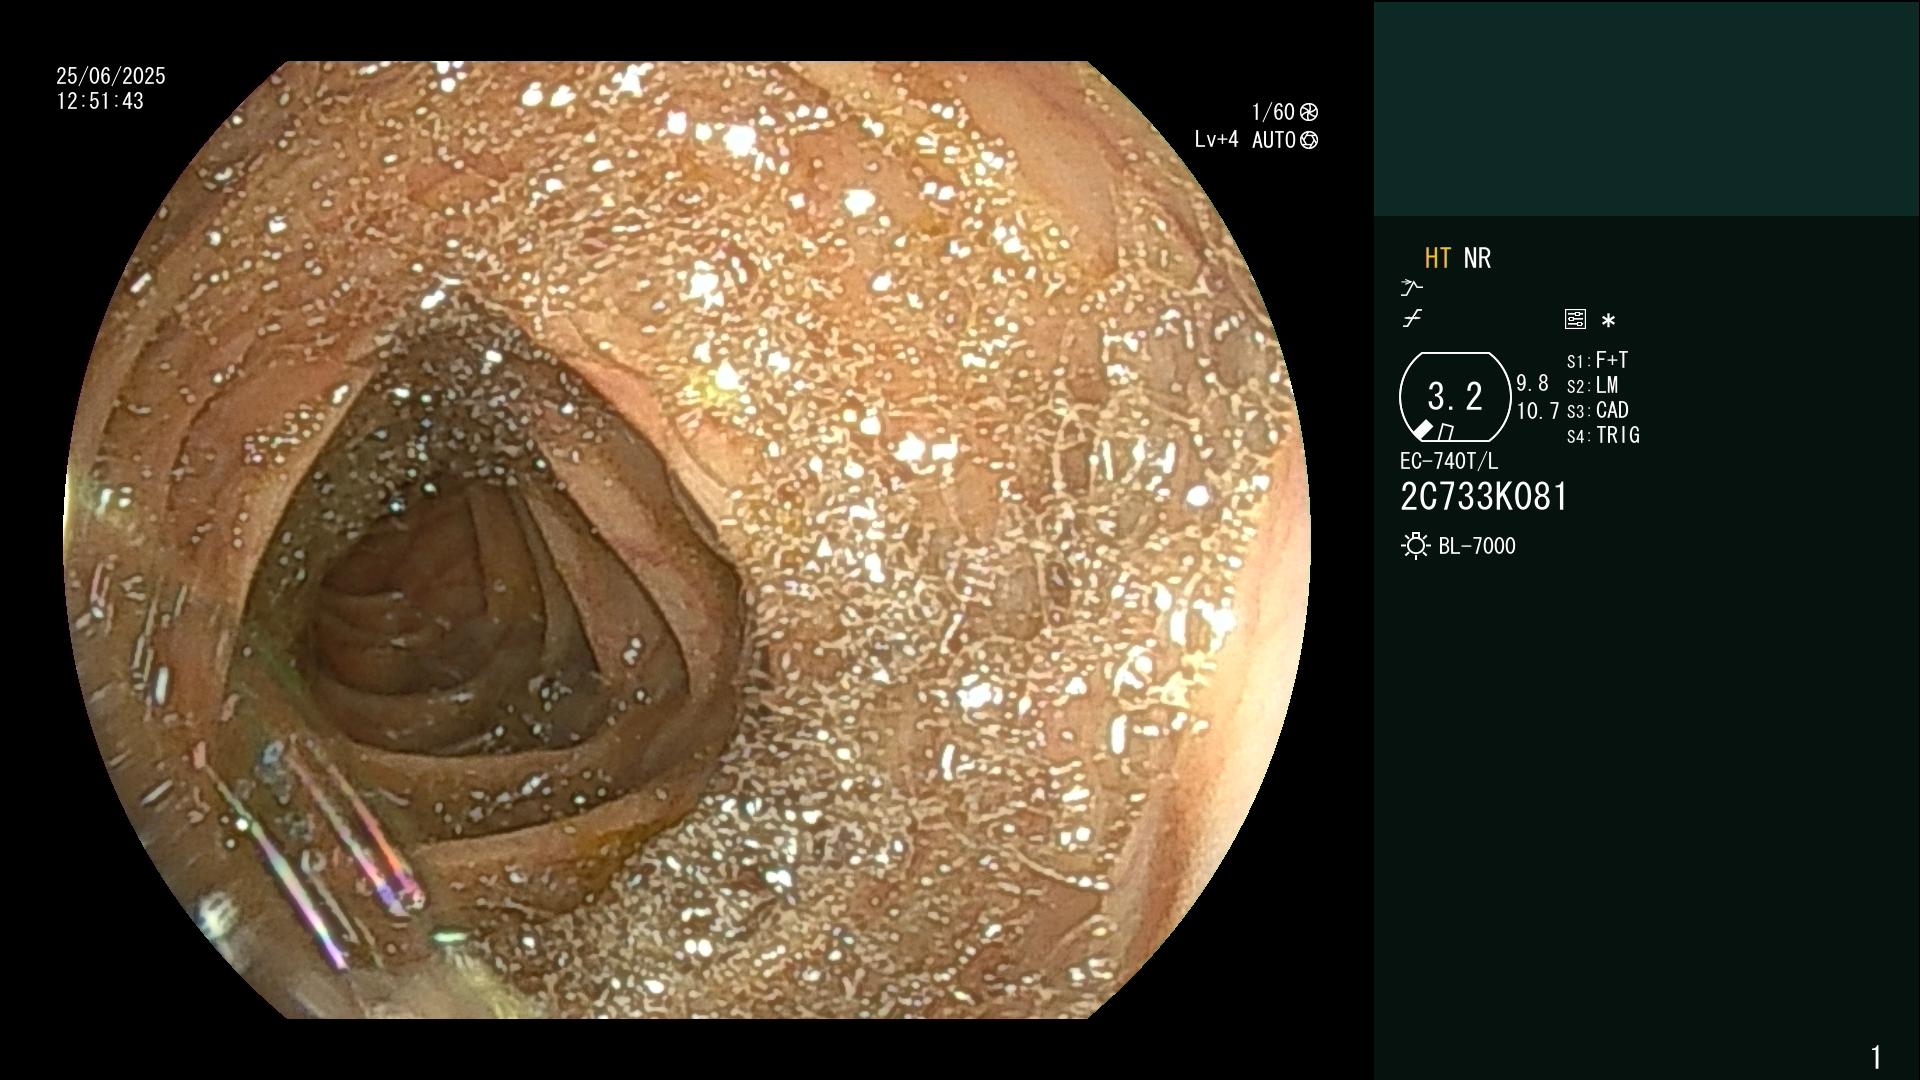Click the hollow channel marker in the scope diagram

[x=1446, y=432]
